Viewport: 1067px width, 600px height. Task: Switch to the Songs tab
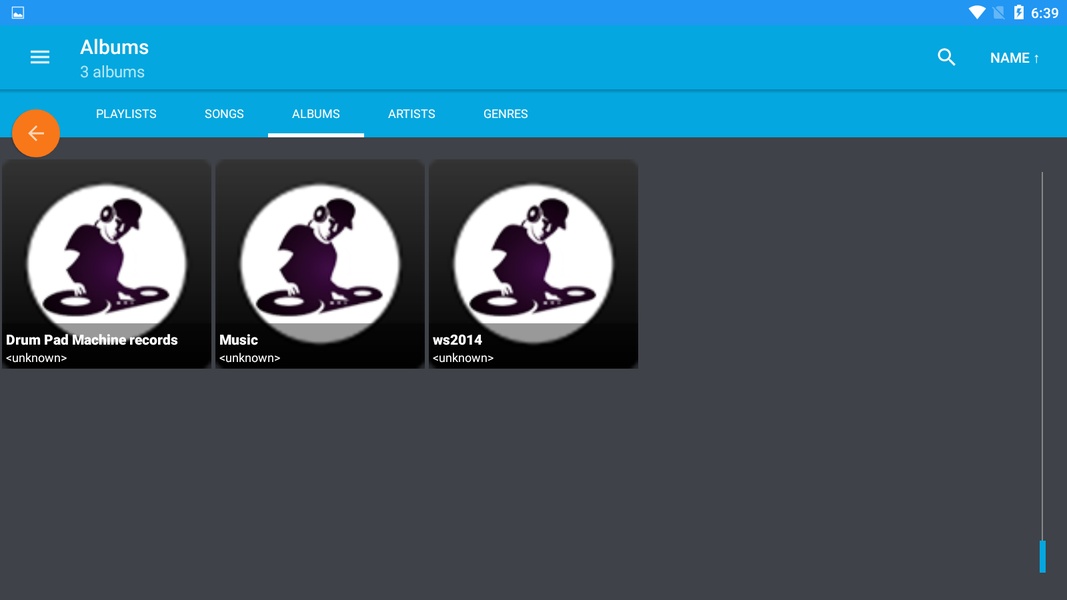click(x=224, y=114)
